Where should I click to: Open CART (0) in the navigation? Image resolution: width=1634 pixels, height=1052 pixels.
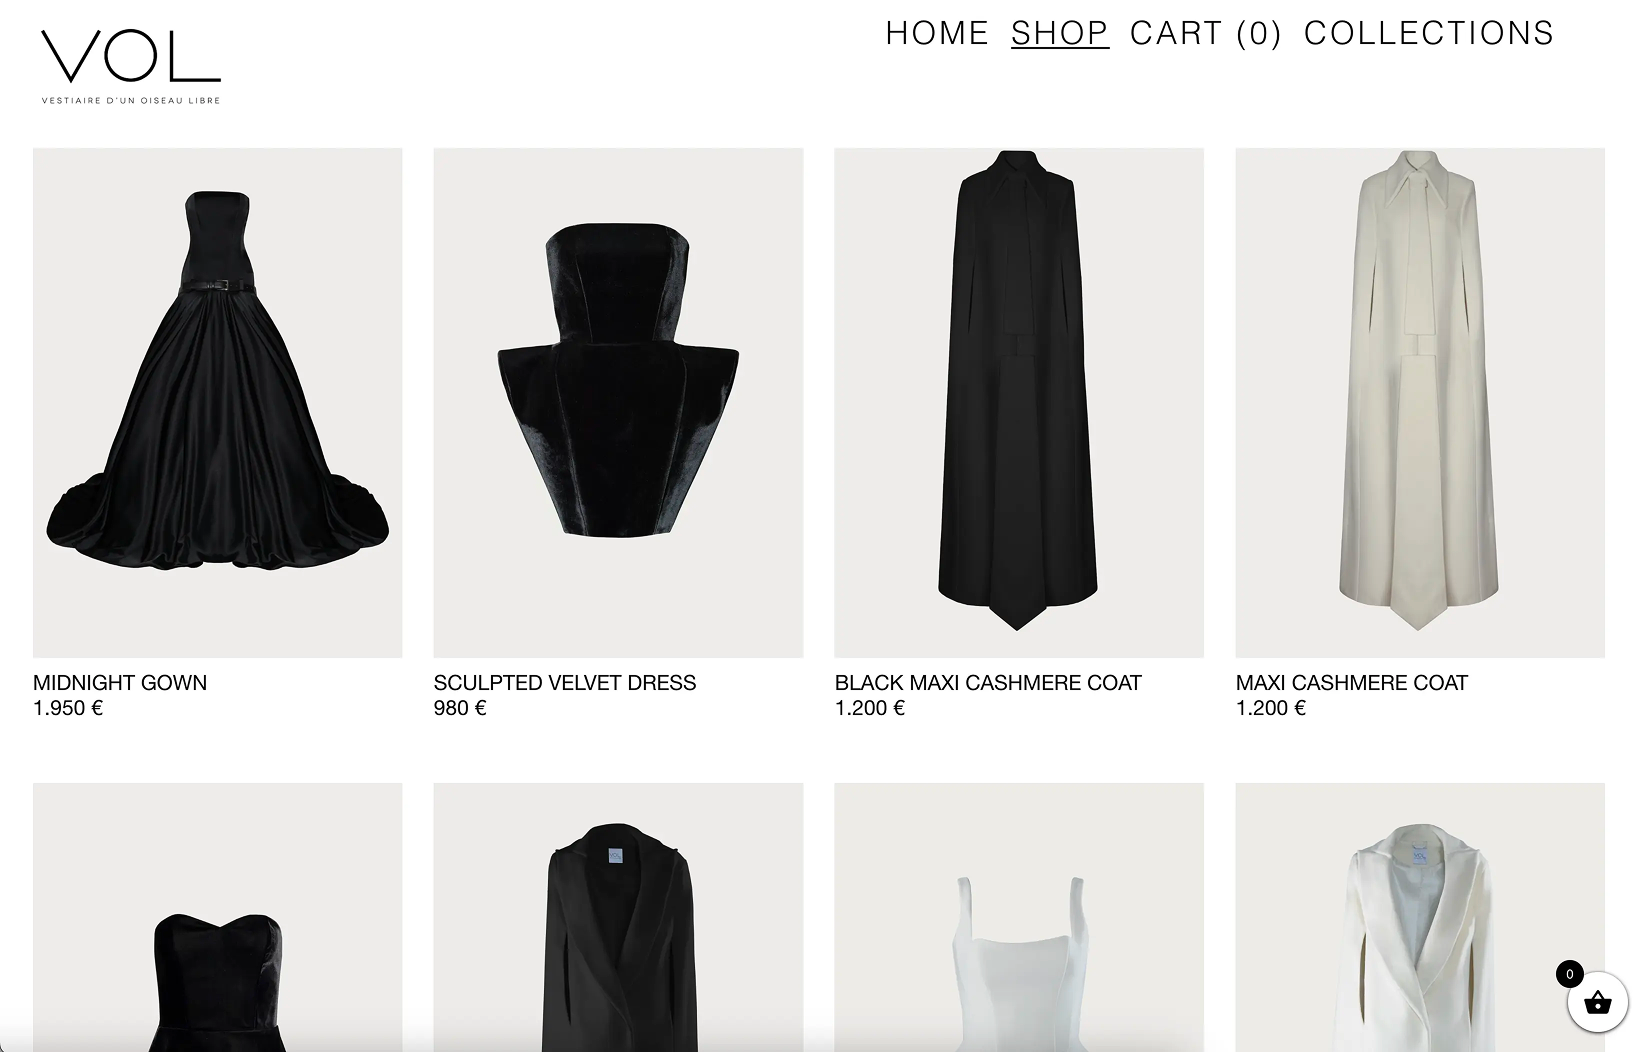click(x=1205, y=33)
